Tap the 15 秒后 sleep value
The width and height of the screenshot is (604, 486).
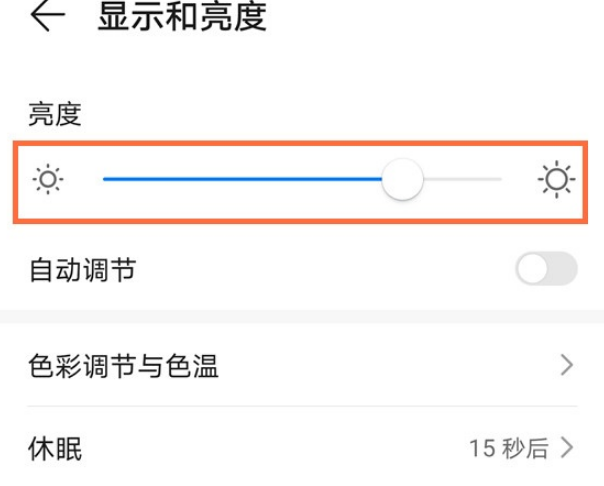click(x=508, y=447)
